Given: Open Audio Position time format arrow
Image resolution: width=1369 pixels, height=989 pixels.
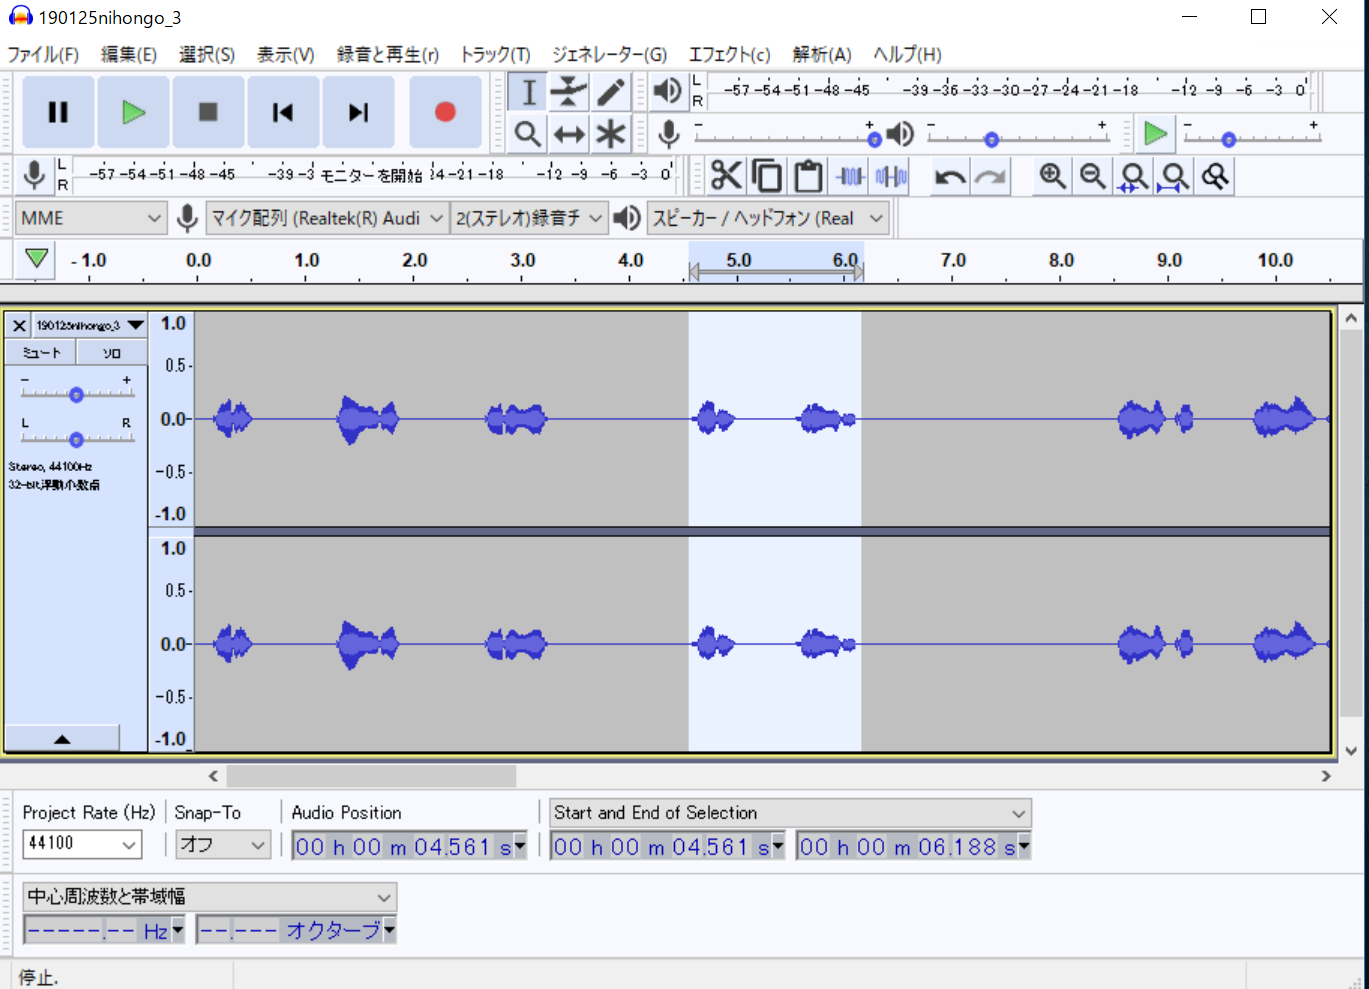Looking at the screenshot, I should pos(520,847).
